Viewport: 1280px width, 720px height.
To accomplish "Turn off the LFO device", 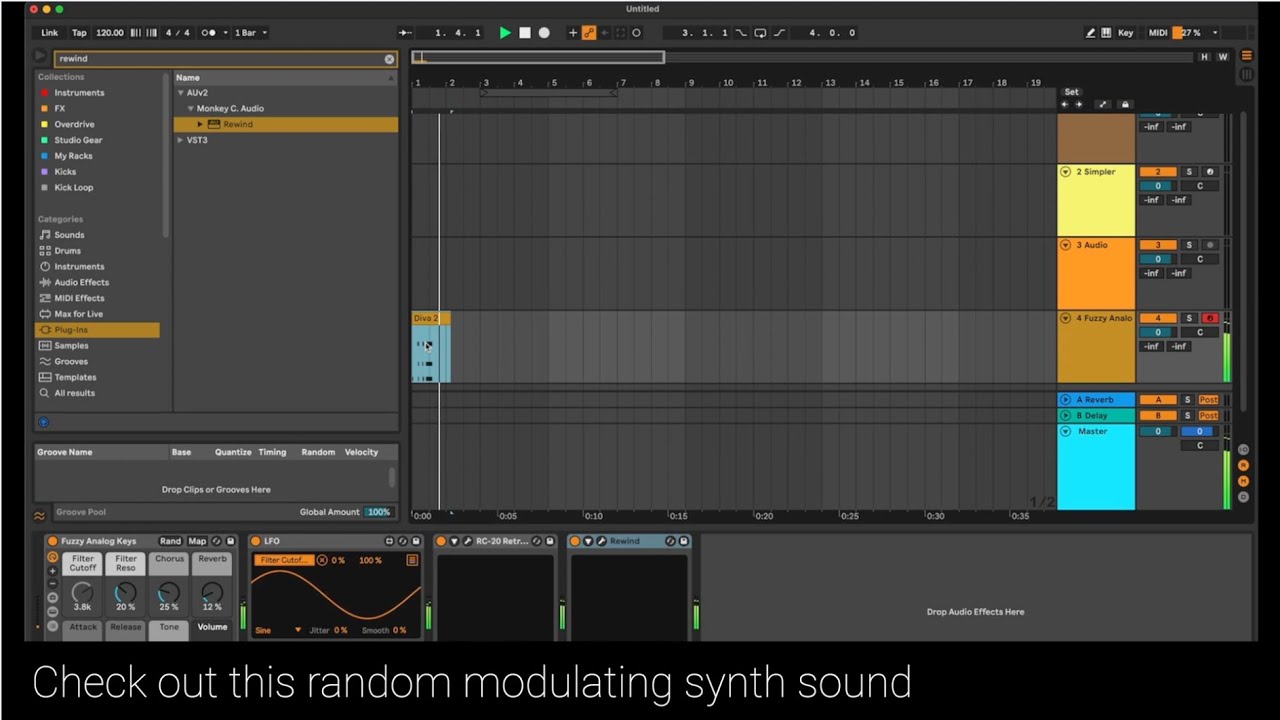I will pyautogui.click(x=256, y=541).
